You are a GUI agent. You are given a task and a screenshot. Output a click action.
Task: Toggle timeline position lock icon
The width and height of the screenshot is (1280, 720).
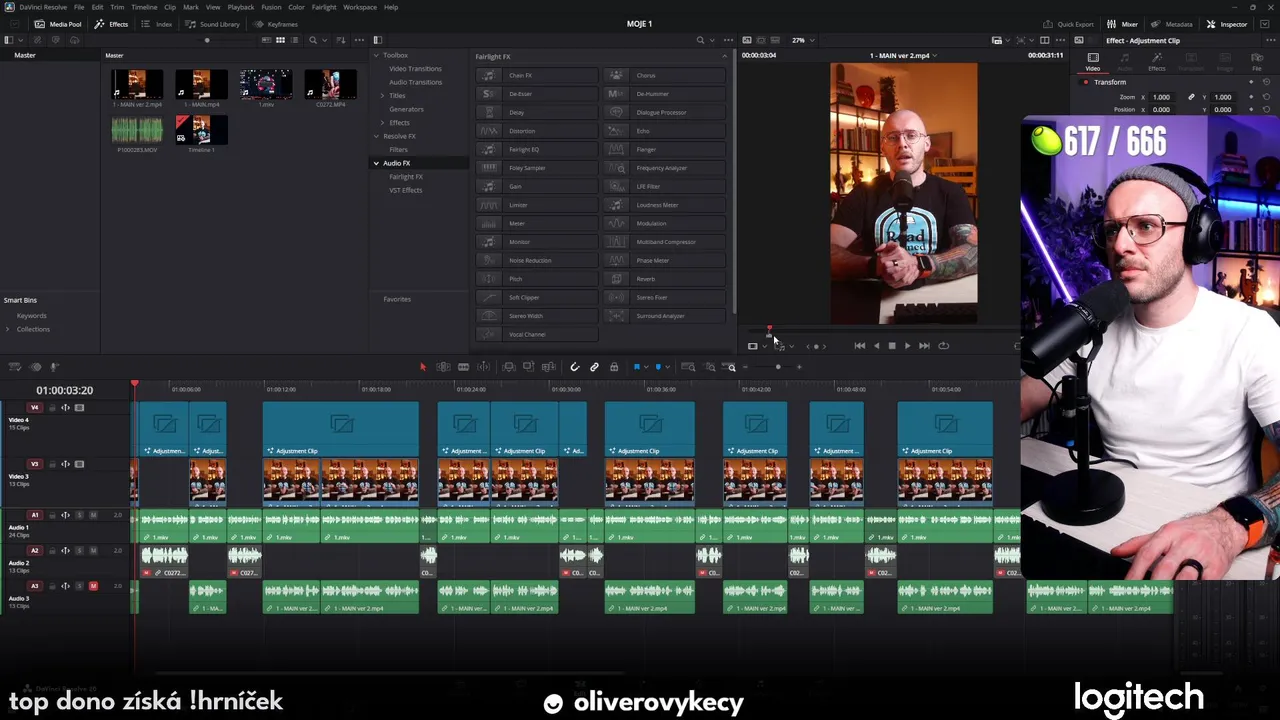click(x=614, y=367)
